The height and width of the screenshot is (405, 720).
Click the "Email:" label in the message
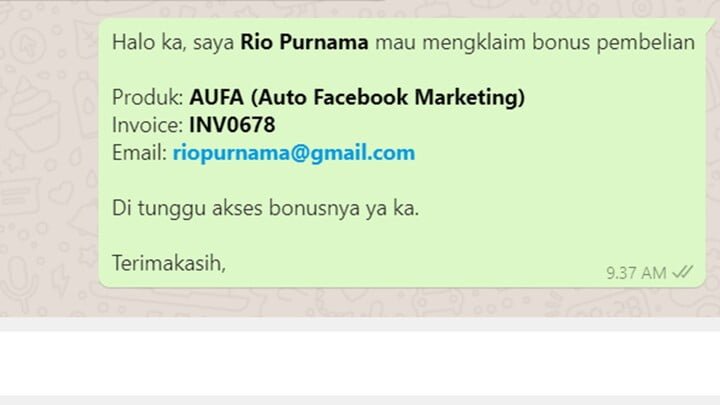140,153
